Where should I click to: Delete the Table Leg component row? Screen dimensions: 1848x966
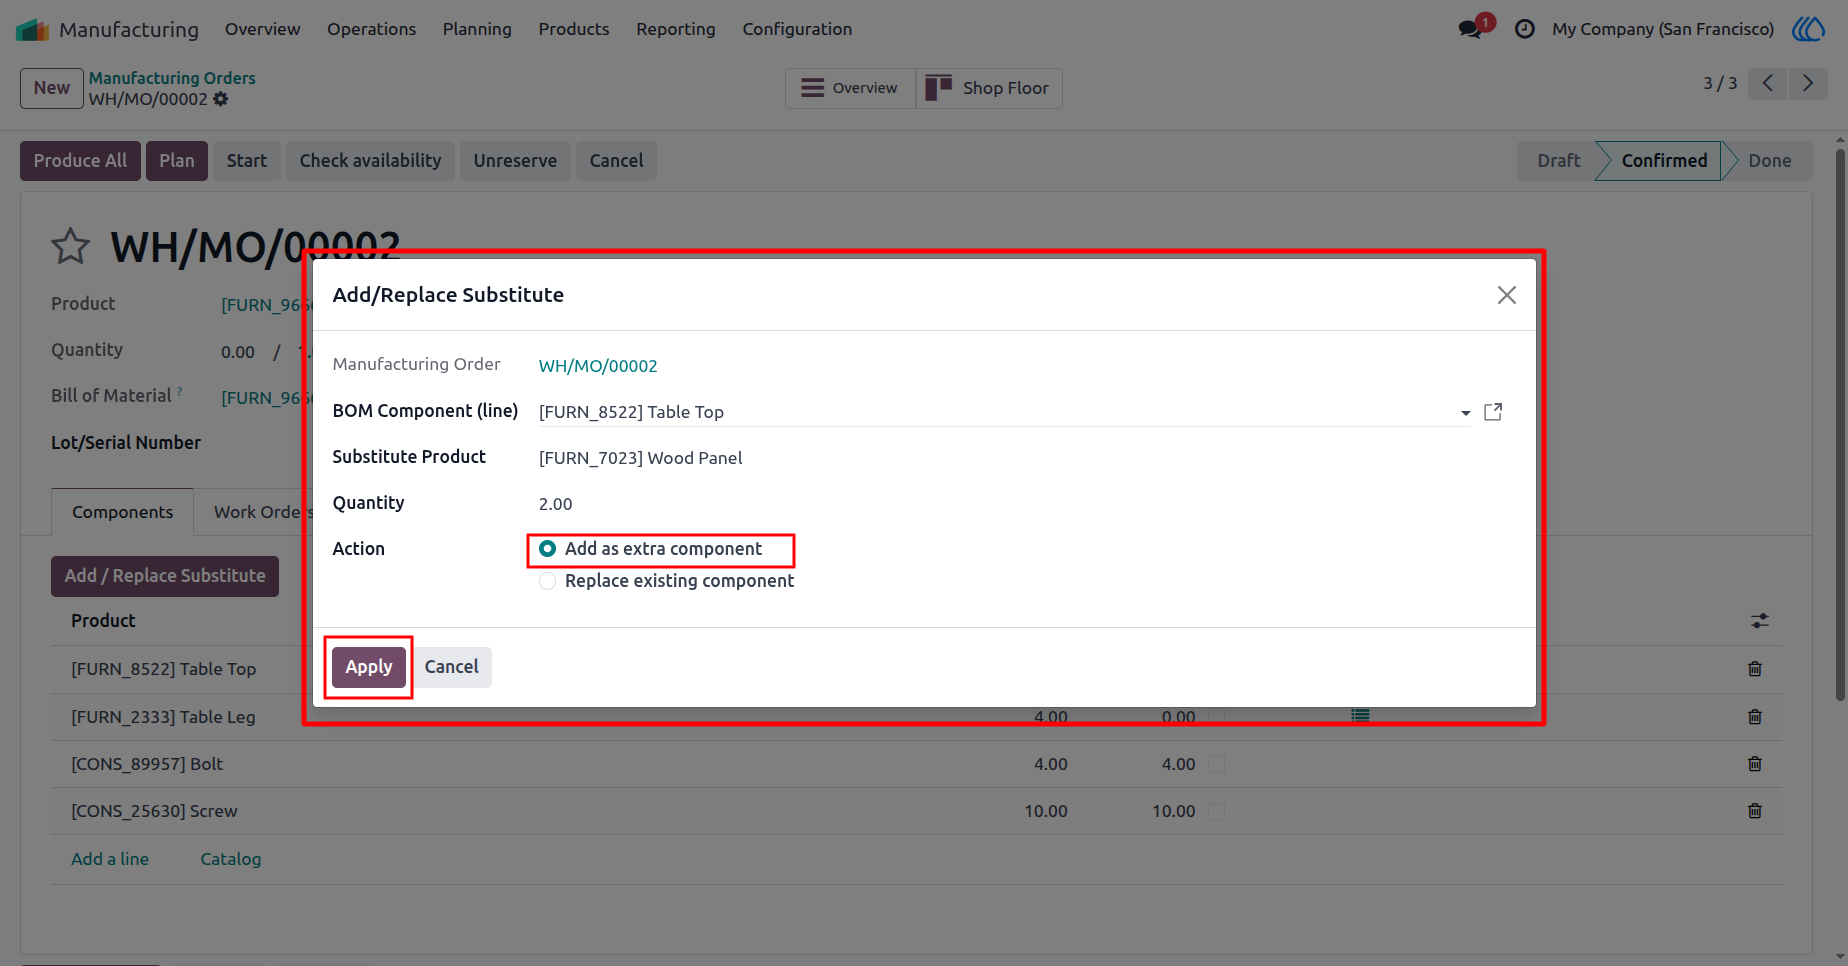[x=1755, y=717]
